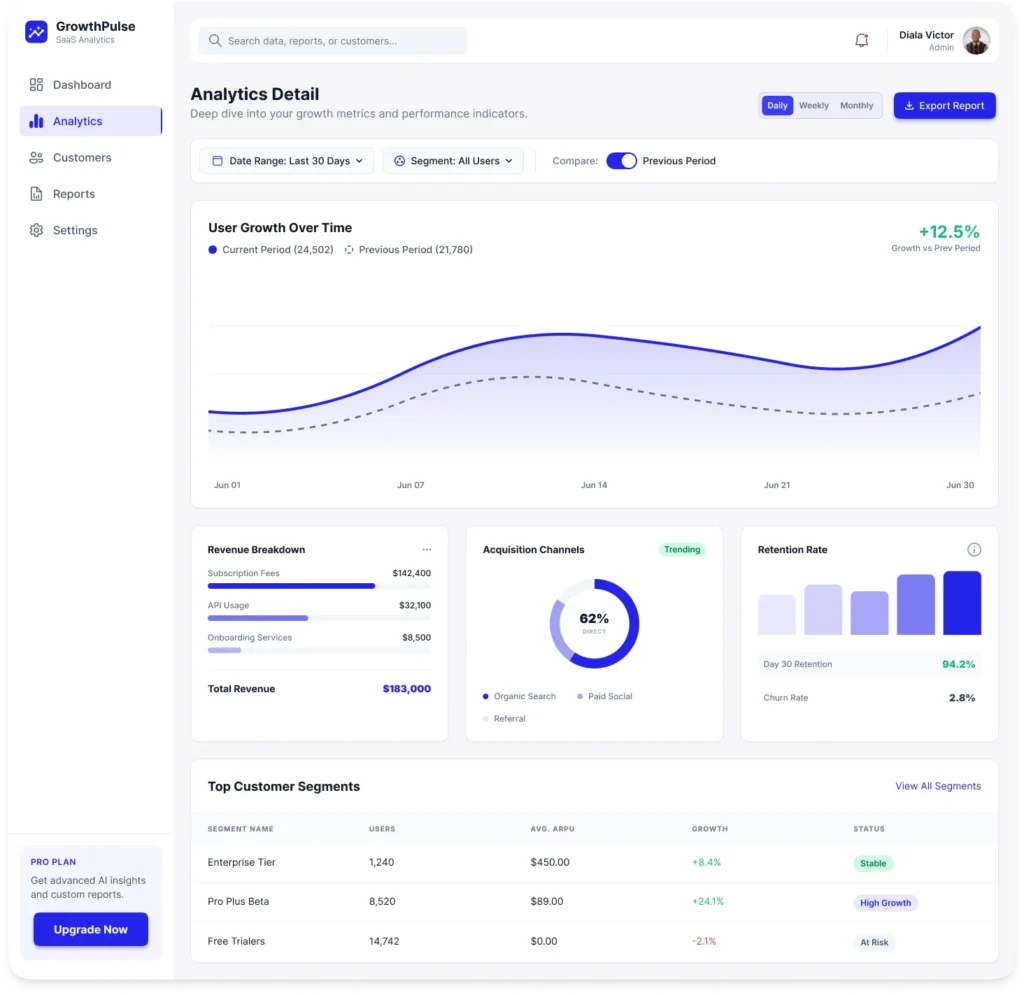1024x995 pixels.
Task: Open Settings via the gear icon
Action: (x=34, y=230)
